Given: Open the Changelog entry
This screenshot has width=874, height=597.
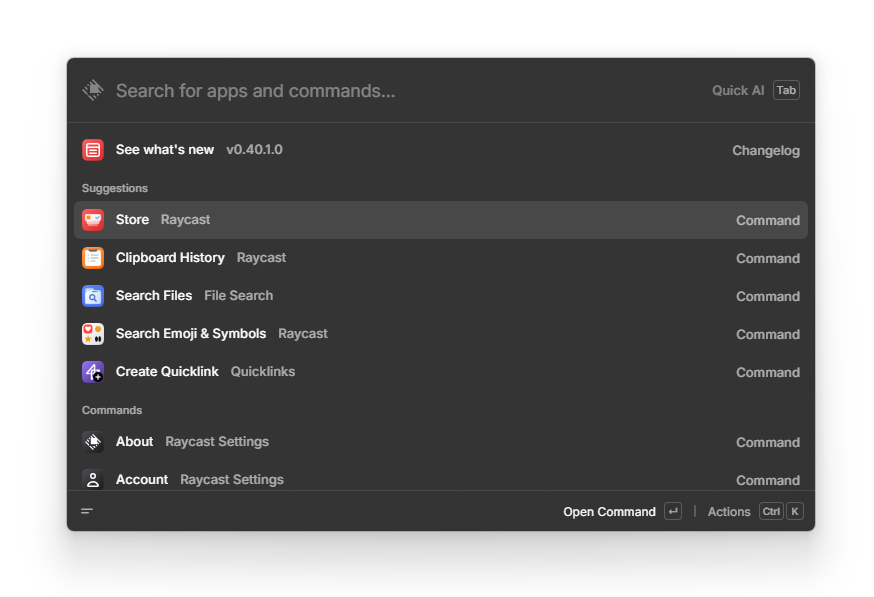Looking at the screenshot, I should pyautogui.click(x=766, y=150).
